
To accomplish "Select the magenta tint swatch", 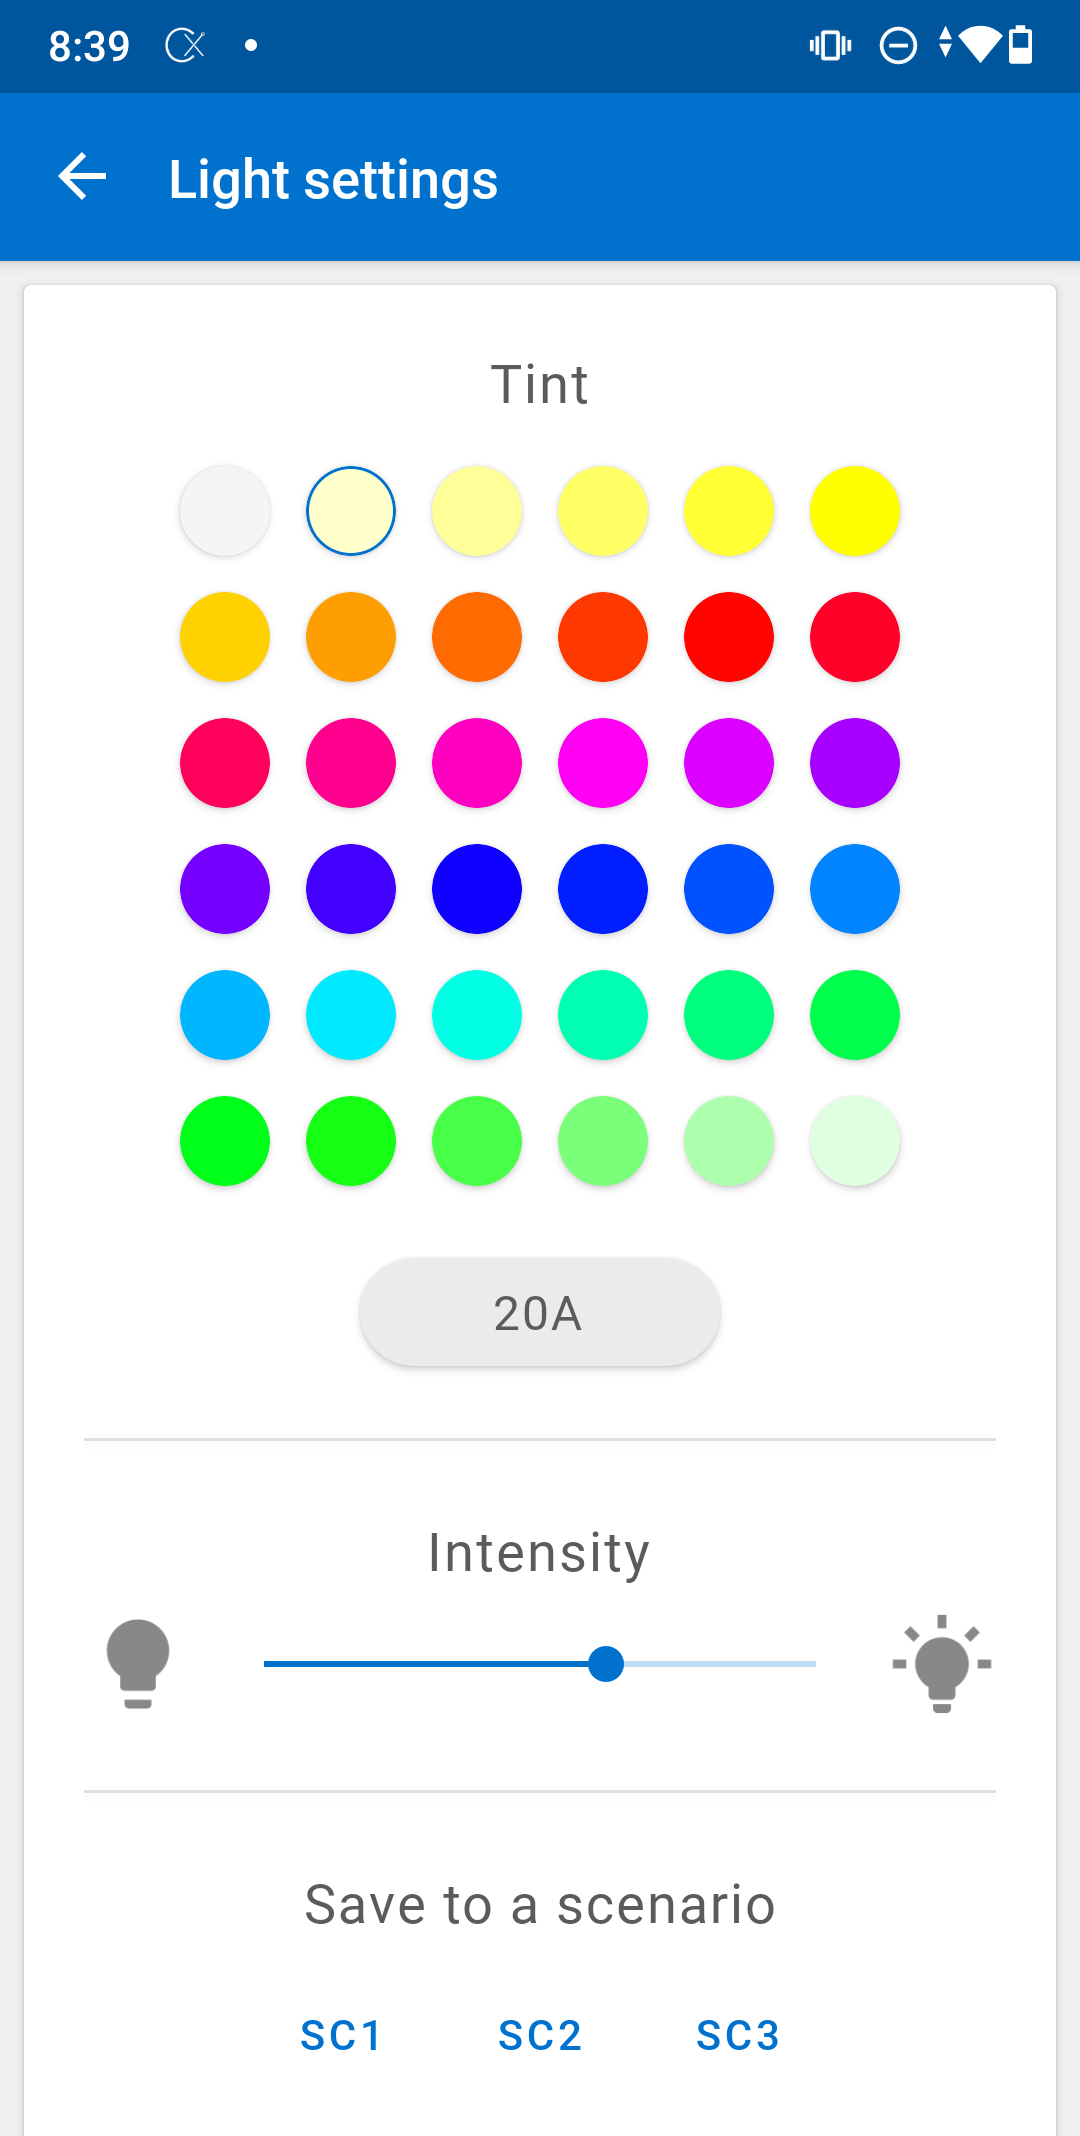I will [x=603, y=763].
